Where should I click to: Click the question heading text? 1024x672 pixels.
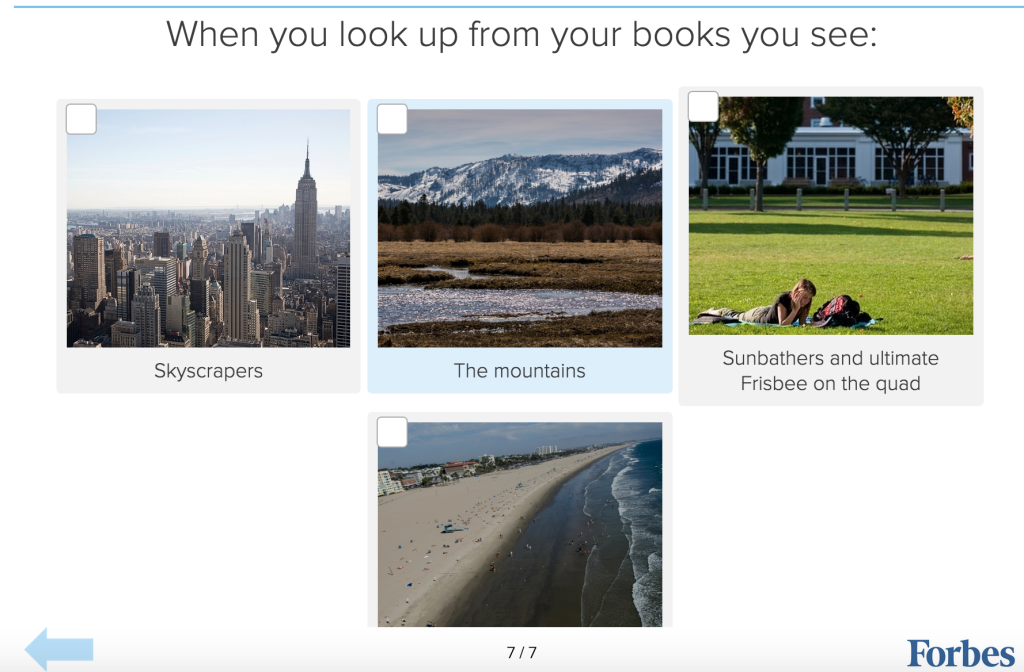[x=521, y=34]
